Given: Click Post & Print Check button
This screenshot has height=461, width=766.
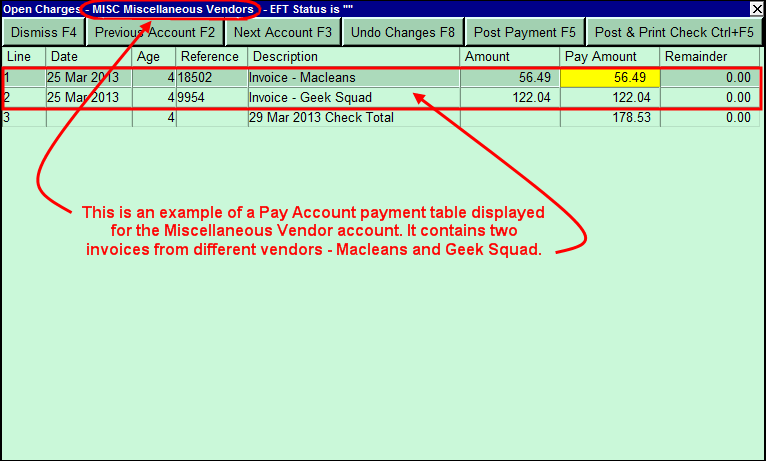Looking at the screenshot, I should click(674, 32).
